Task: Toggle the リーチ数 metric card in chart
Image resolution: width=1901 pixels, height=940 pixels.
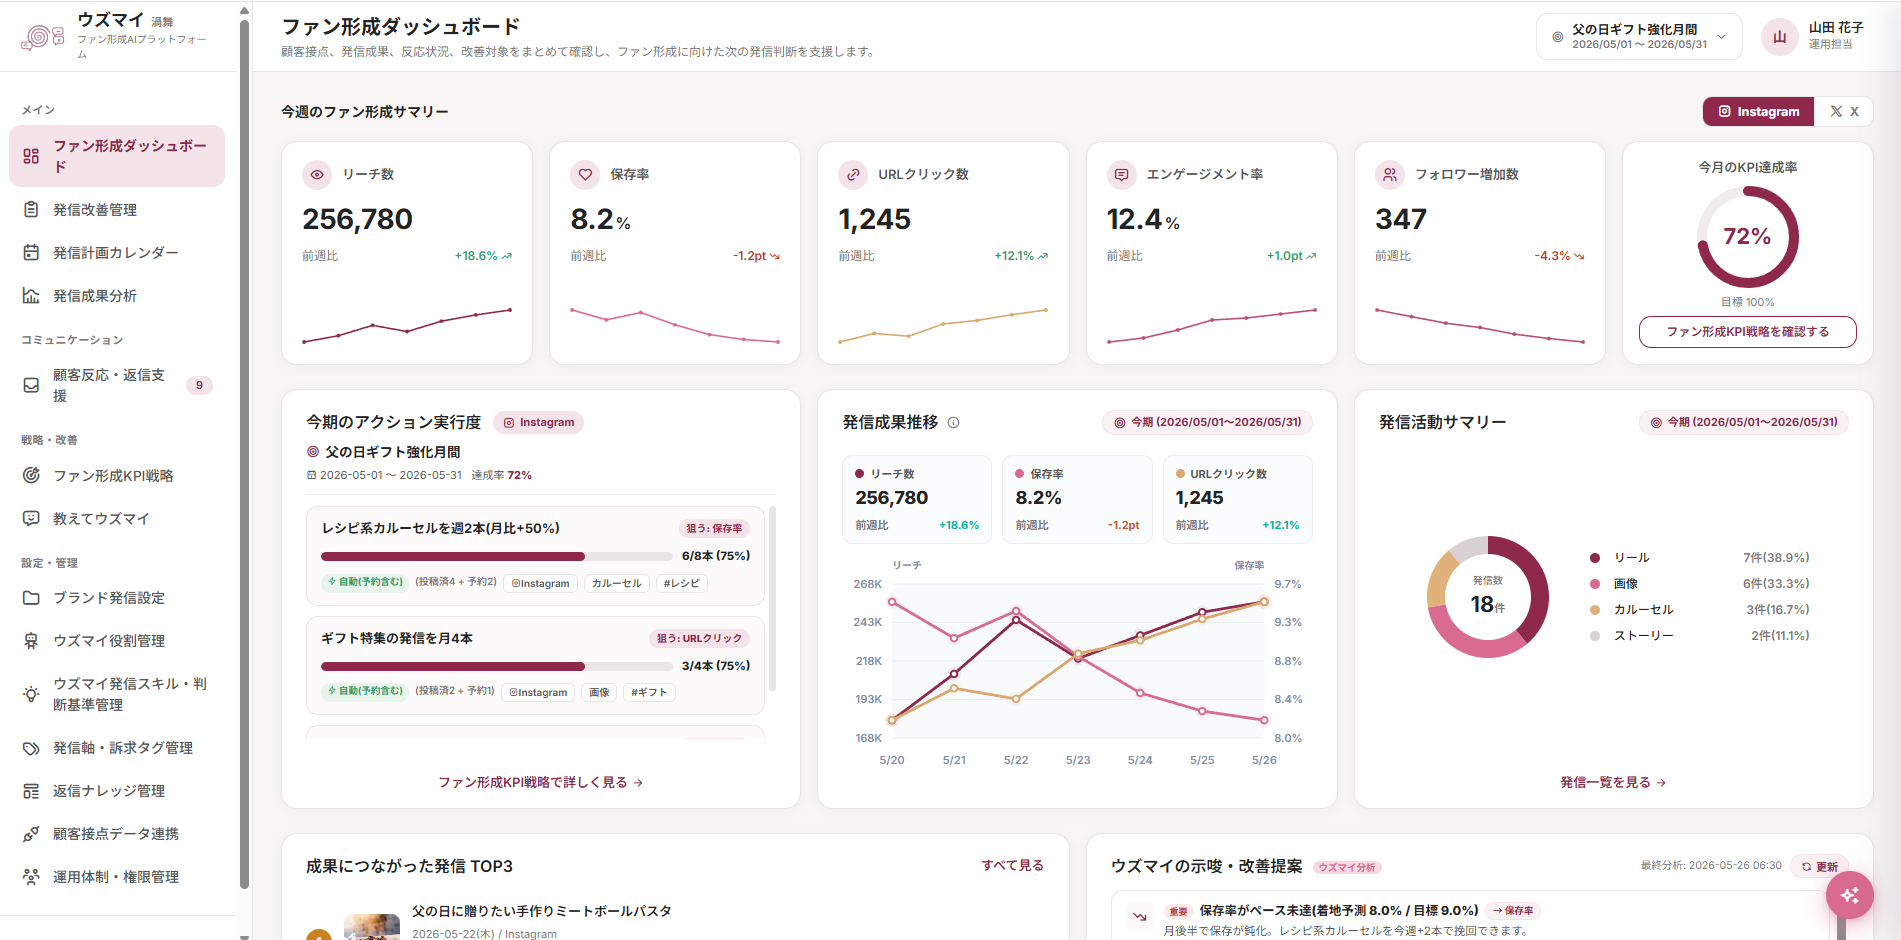Action: click(917, 499)
